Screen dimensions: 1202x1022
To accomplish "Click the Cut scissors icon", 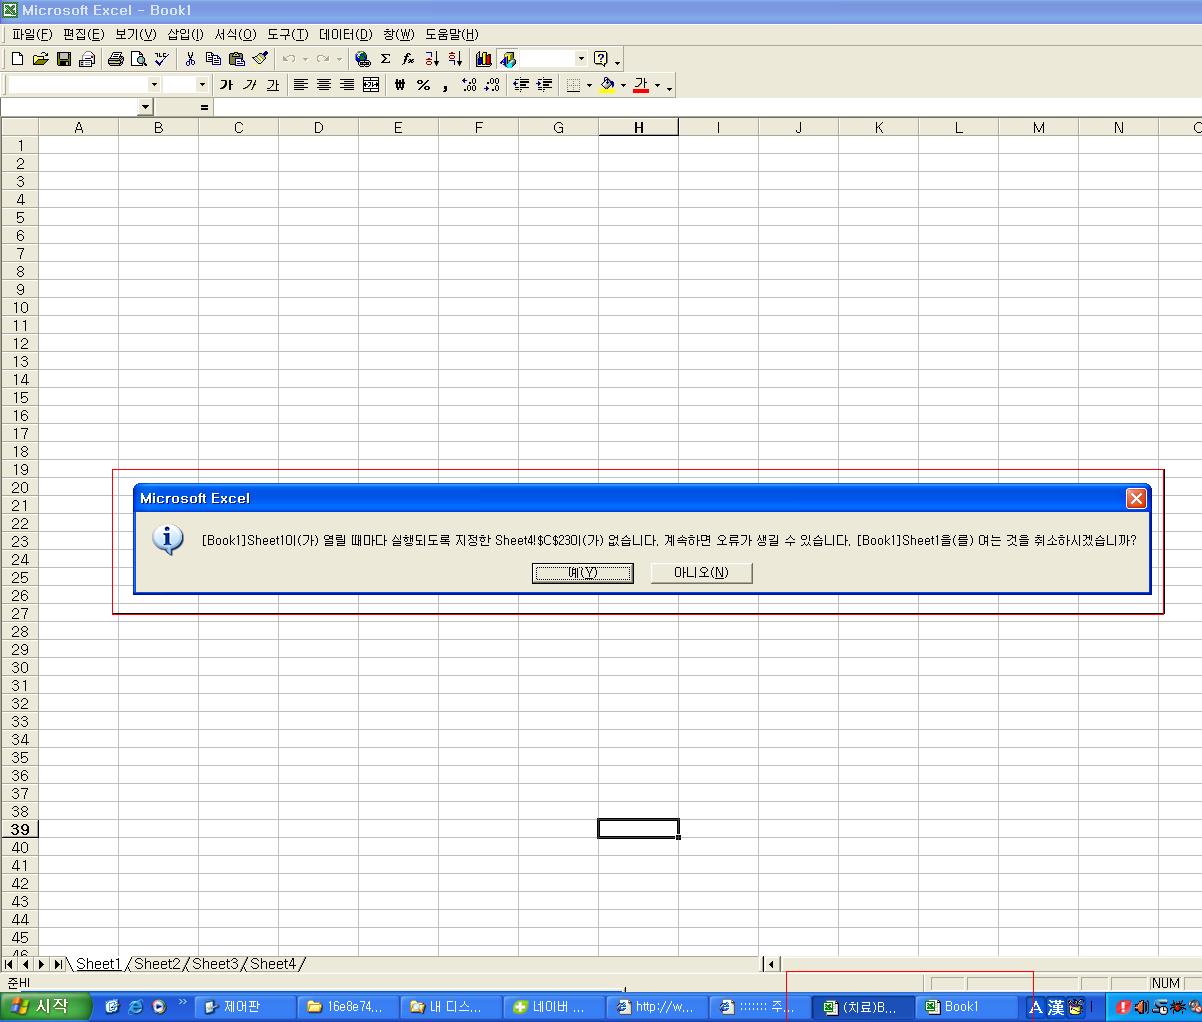I will [x=190, y=59].
